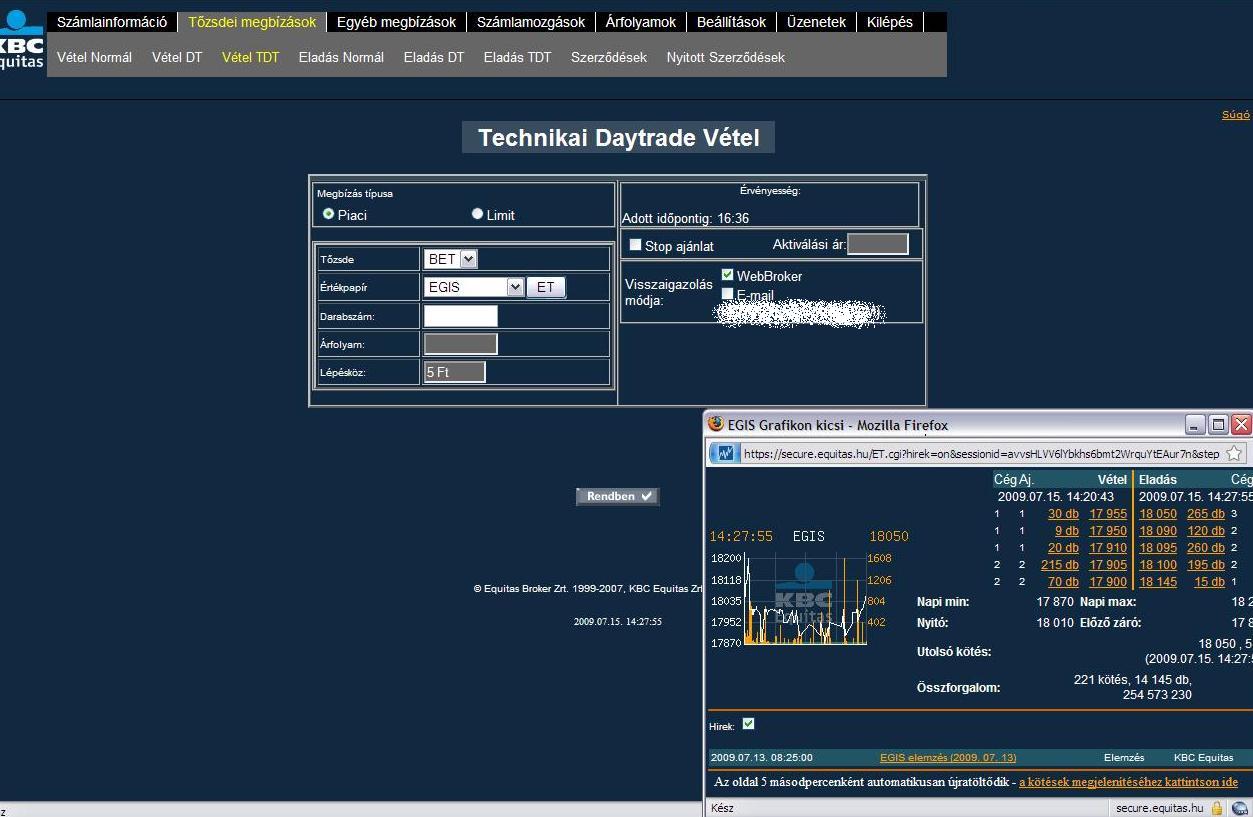Go to Vétel Normál submenu
The image size is (1253, 817).
pos(94,57)
